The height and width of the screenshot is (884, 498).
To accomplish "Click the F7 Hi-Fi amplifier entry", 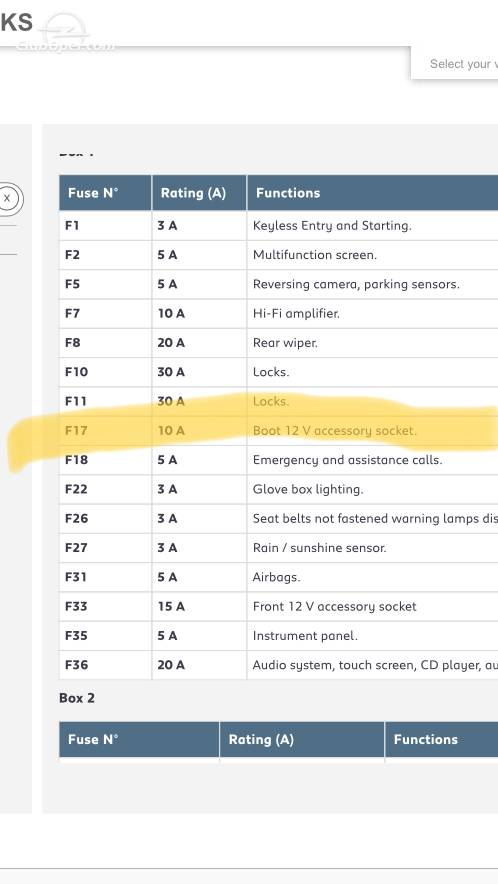I will (x=279, y=313).
